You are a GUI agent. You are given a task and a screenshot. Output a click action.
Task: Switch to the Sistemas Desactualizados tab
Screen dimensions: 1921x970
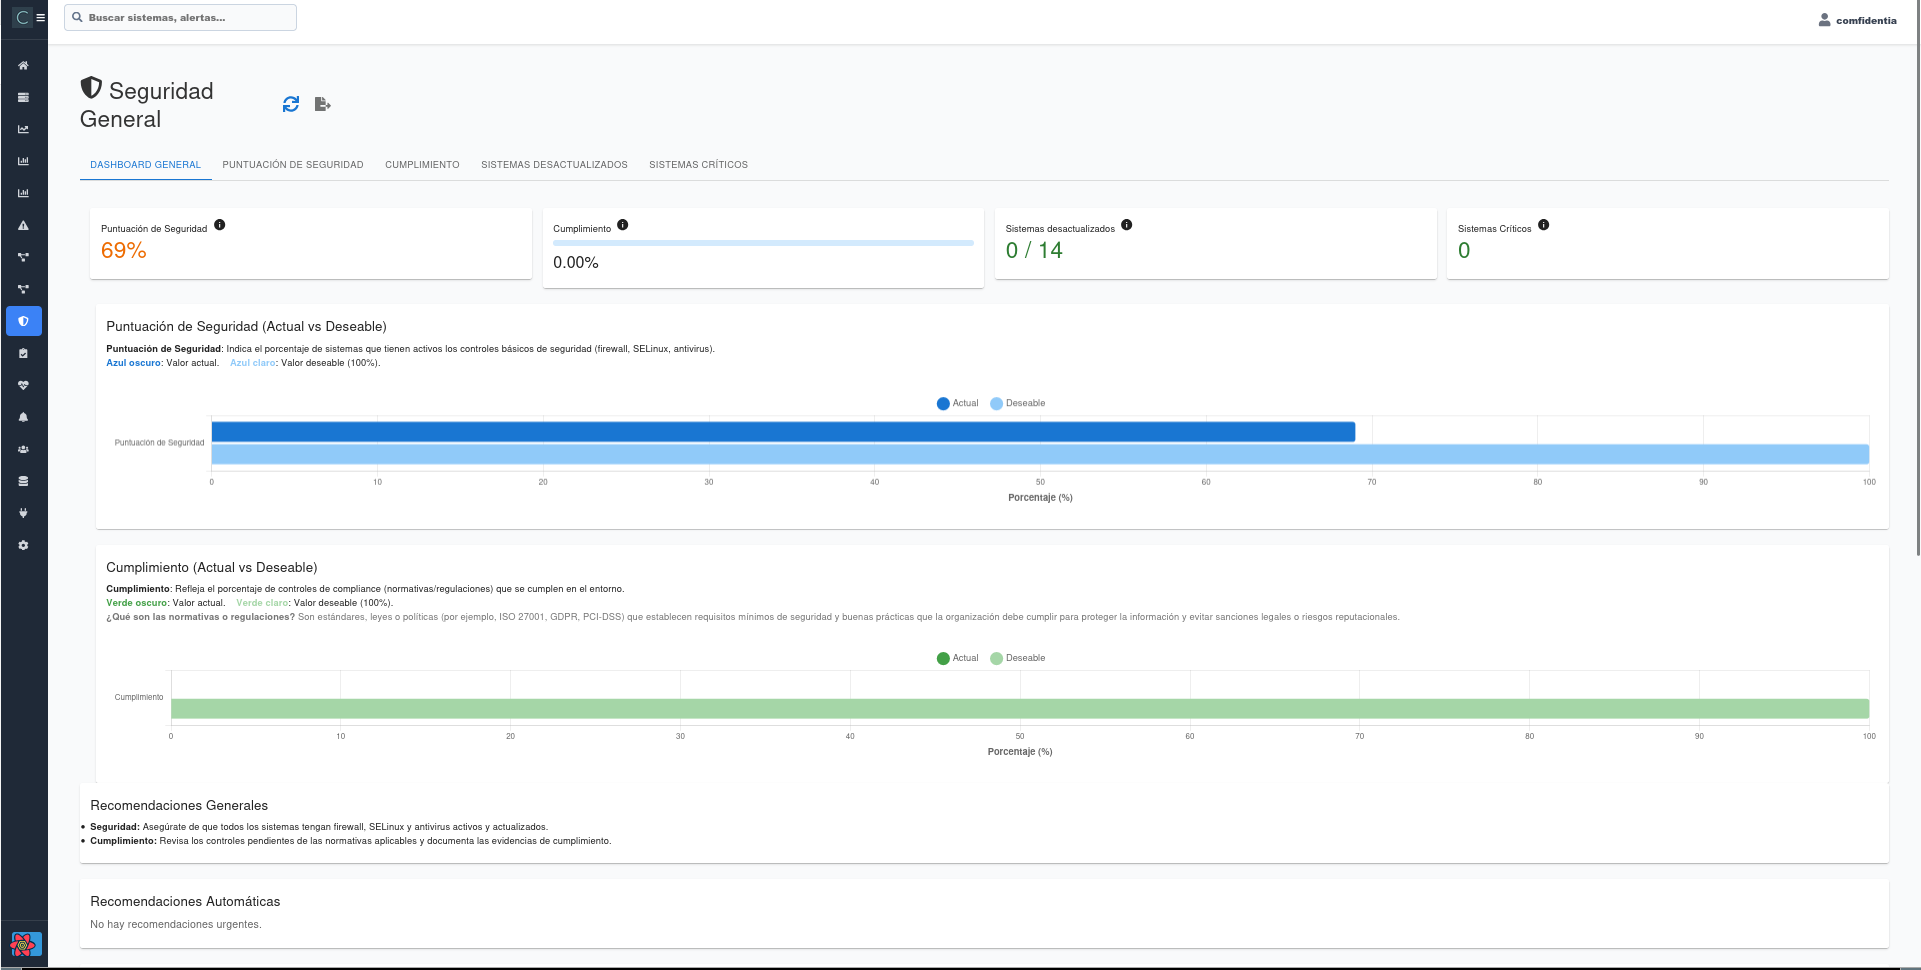554,165
